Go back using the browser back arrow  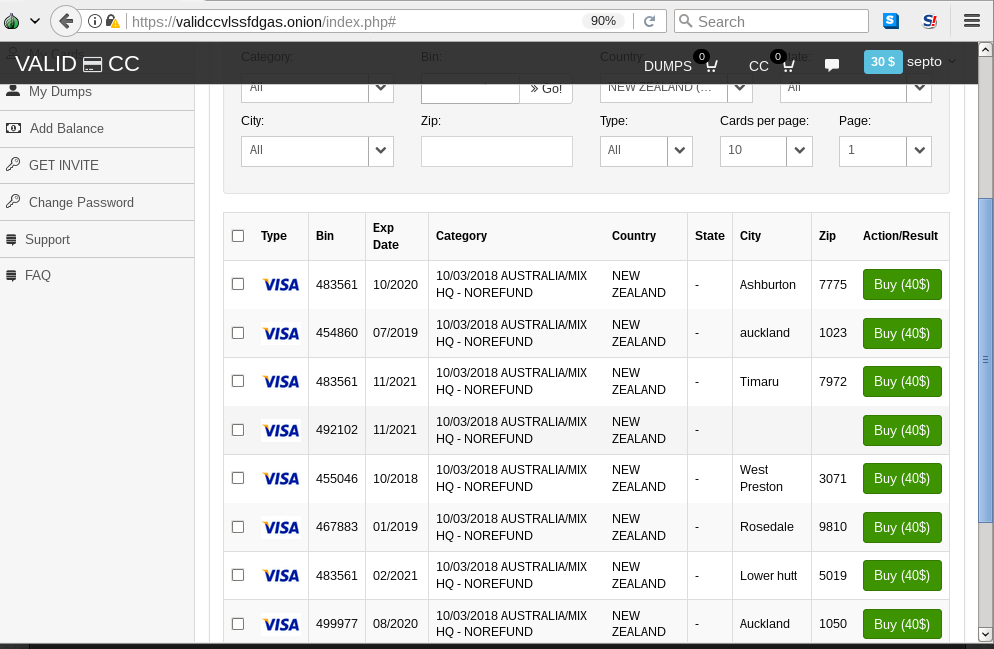pos(66,22)
